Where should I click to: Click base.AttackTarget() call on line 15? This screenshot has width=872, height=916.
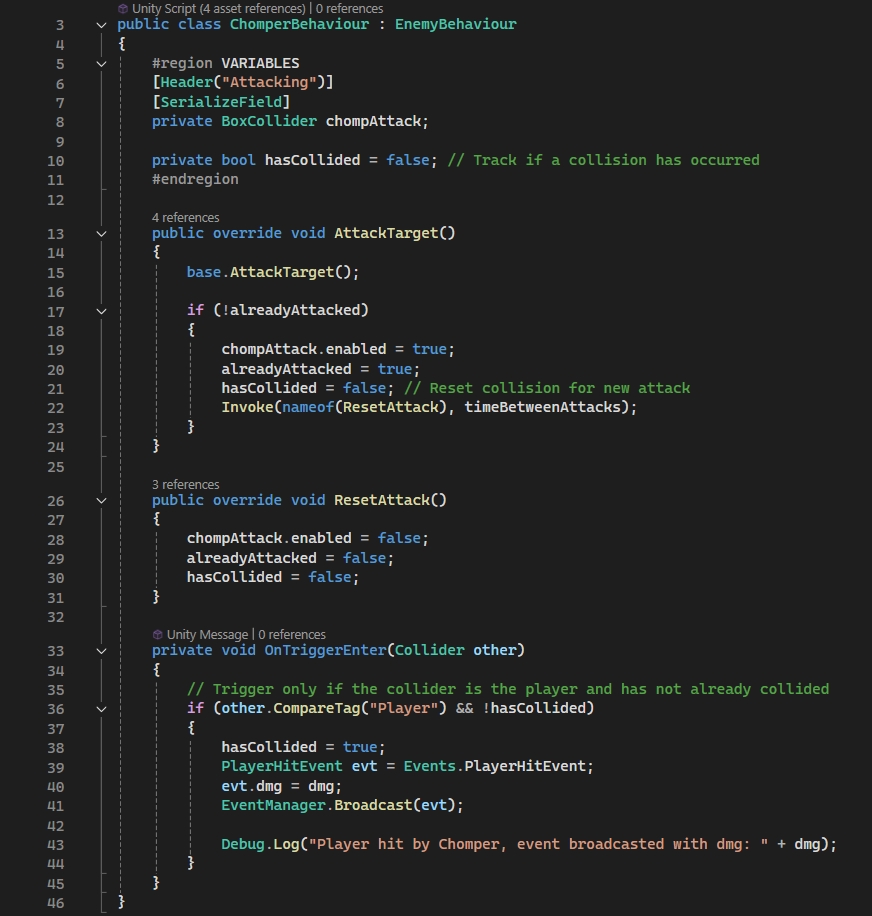pos(273,272)
